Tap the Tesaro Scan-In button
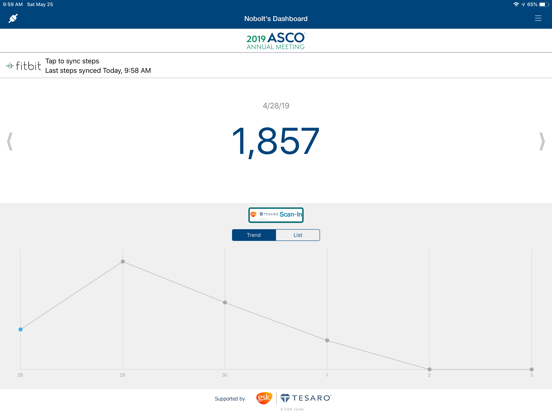 click(276, 215)
